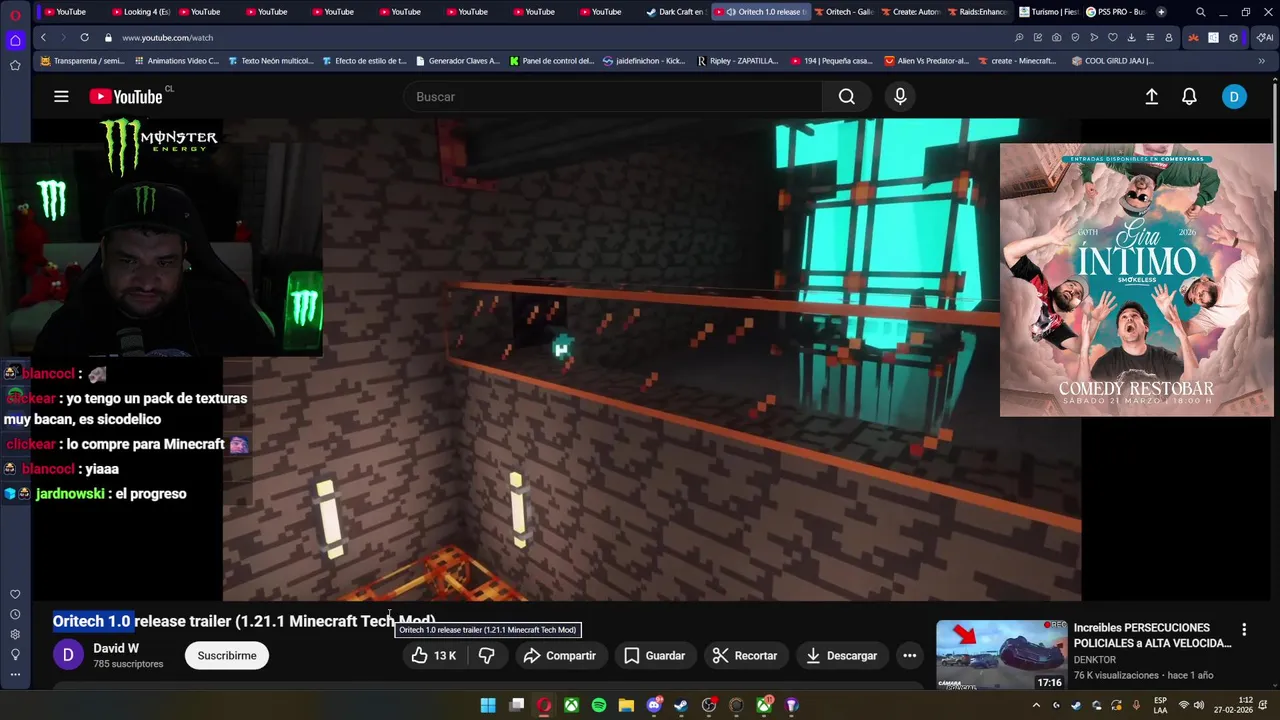
Task: Click the Minecraft video player area
Action: pyautogui.click(x=651, y=360)
